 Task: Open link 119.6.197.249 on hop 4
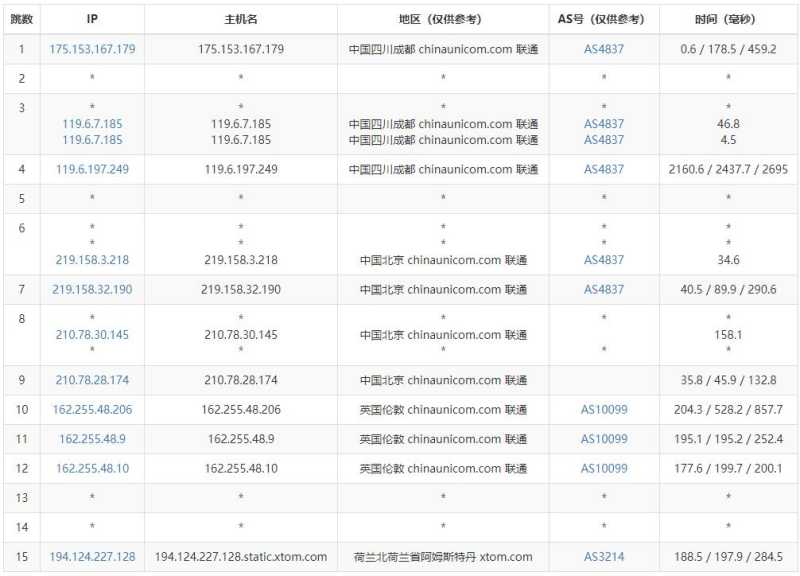coord(90,168)
